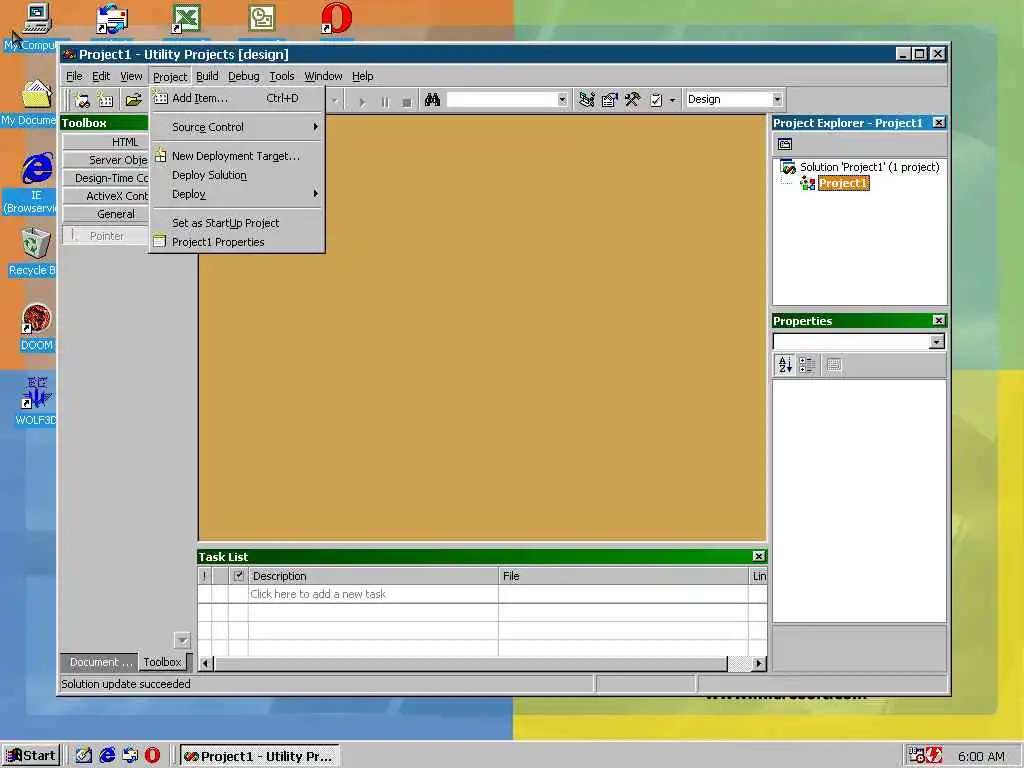The width and height of the screenshot is (1024, 768).
Task: Open the Project Explorer toolbar icon
Action: pos(586,100)
